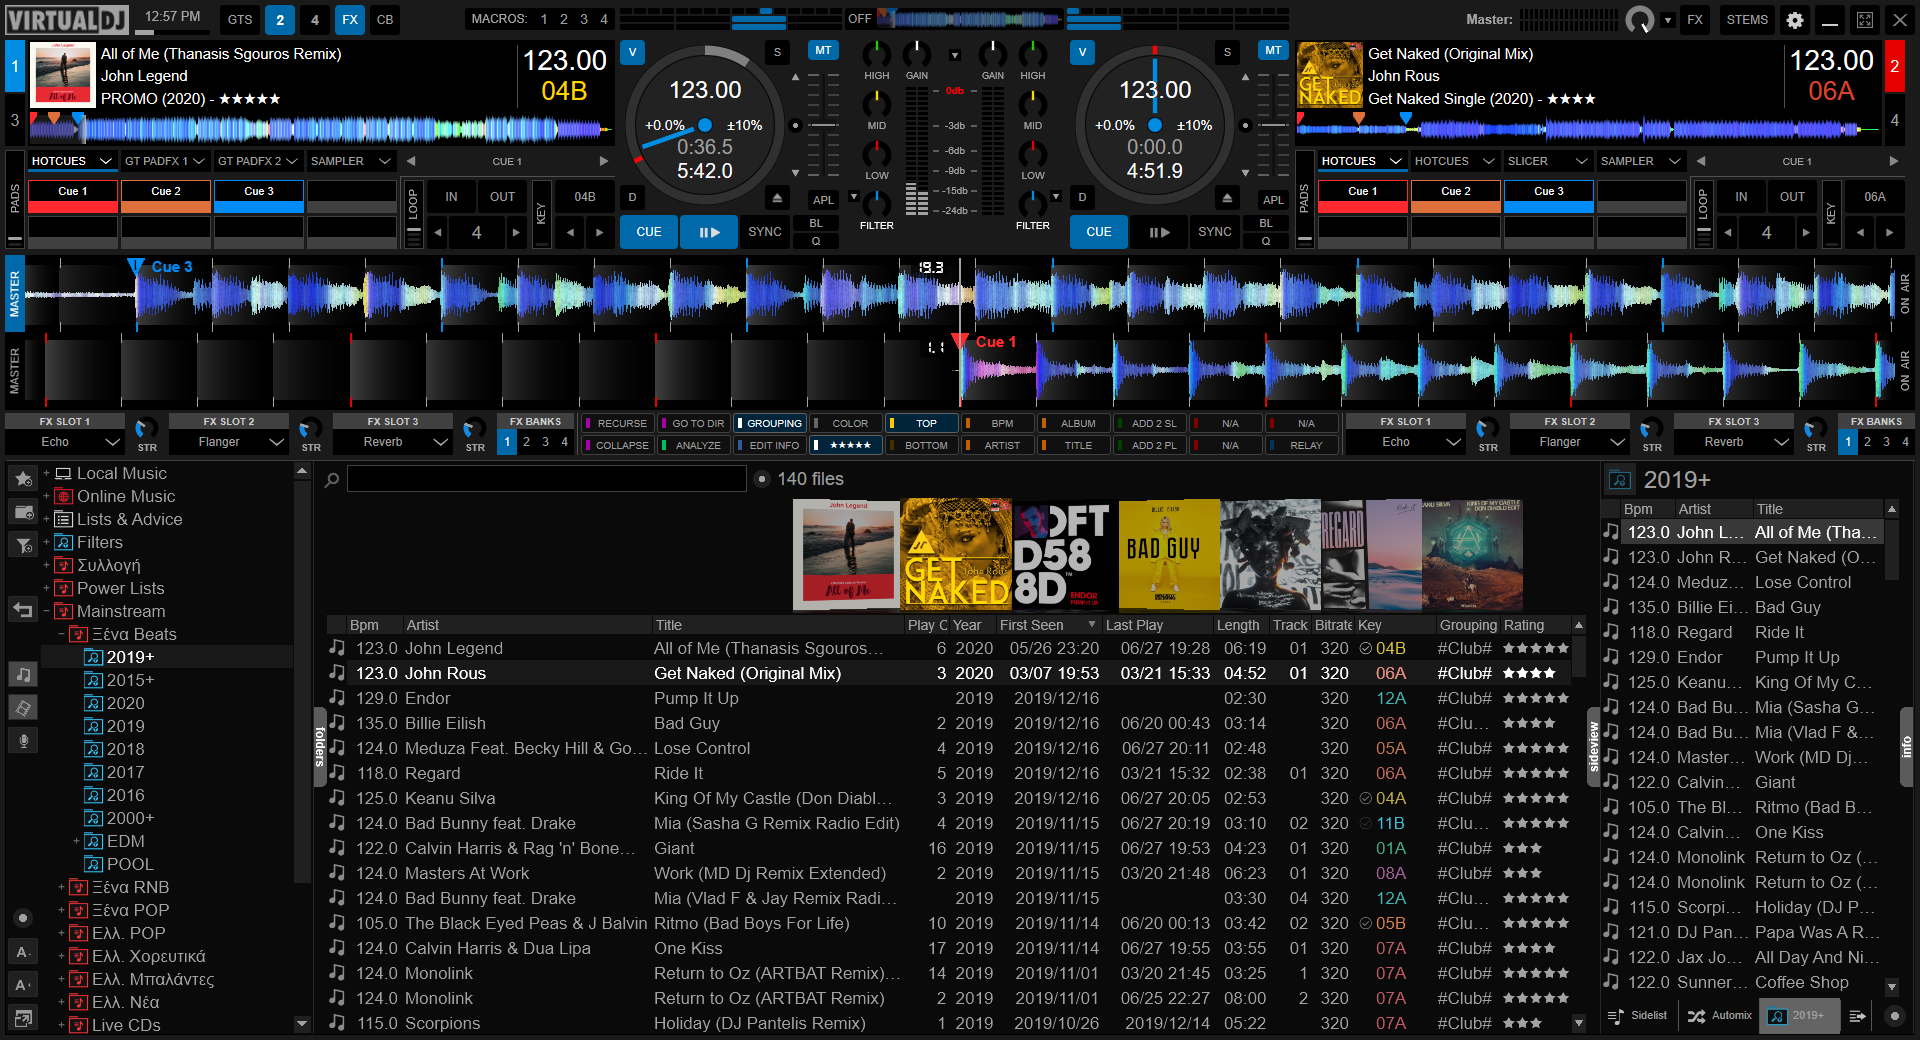Screen dimensions: 1920x1040
Task: Open the HOTCUES dropdown on the left deck
Action: pos(70,160)
